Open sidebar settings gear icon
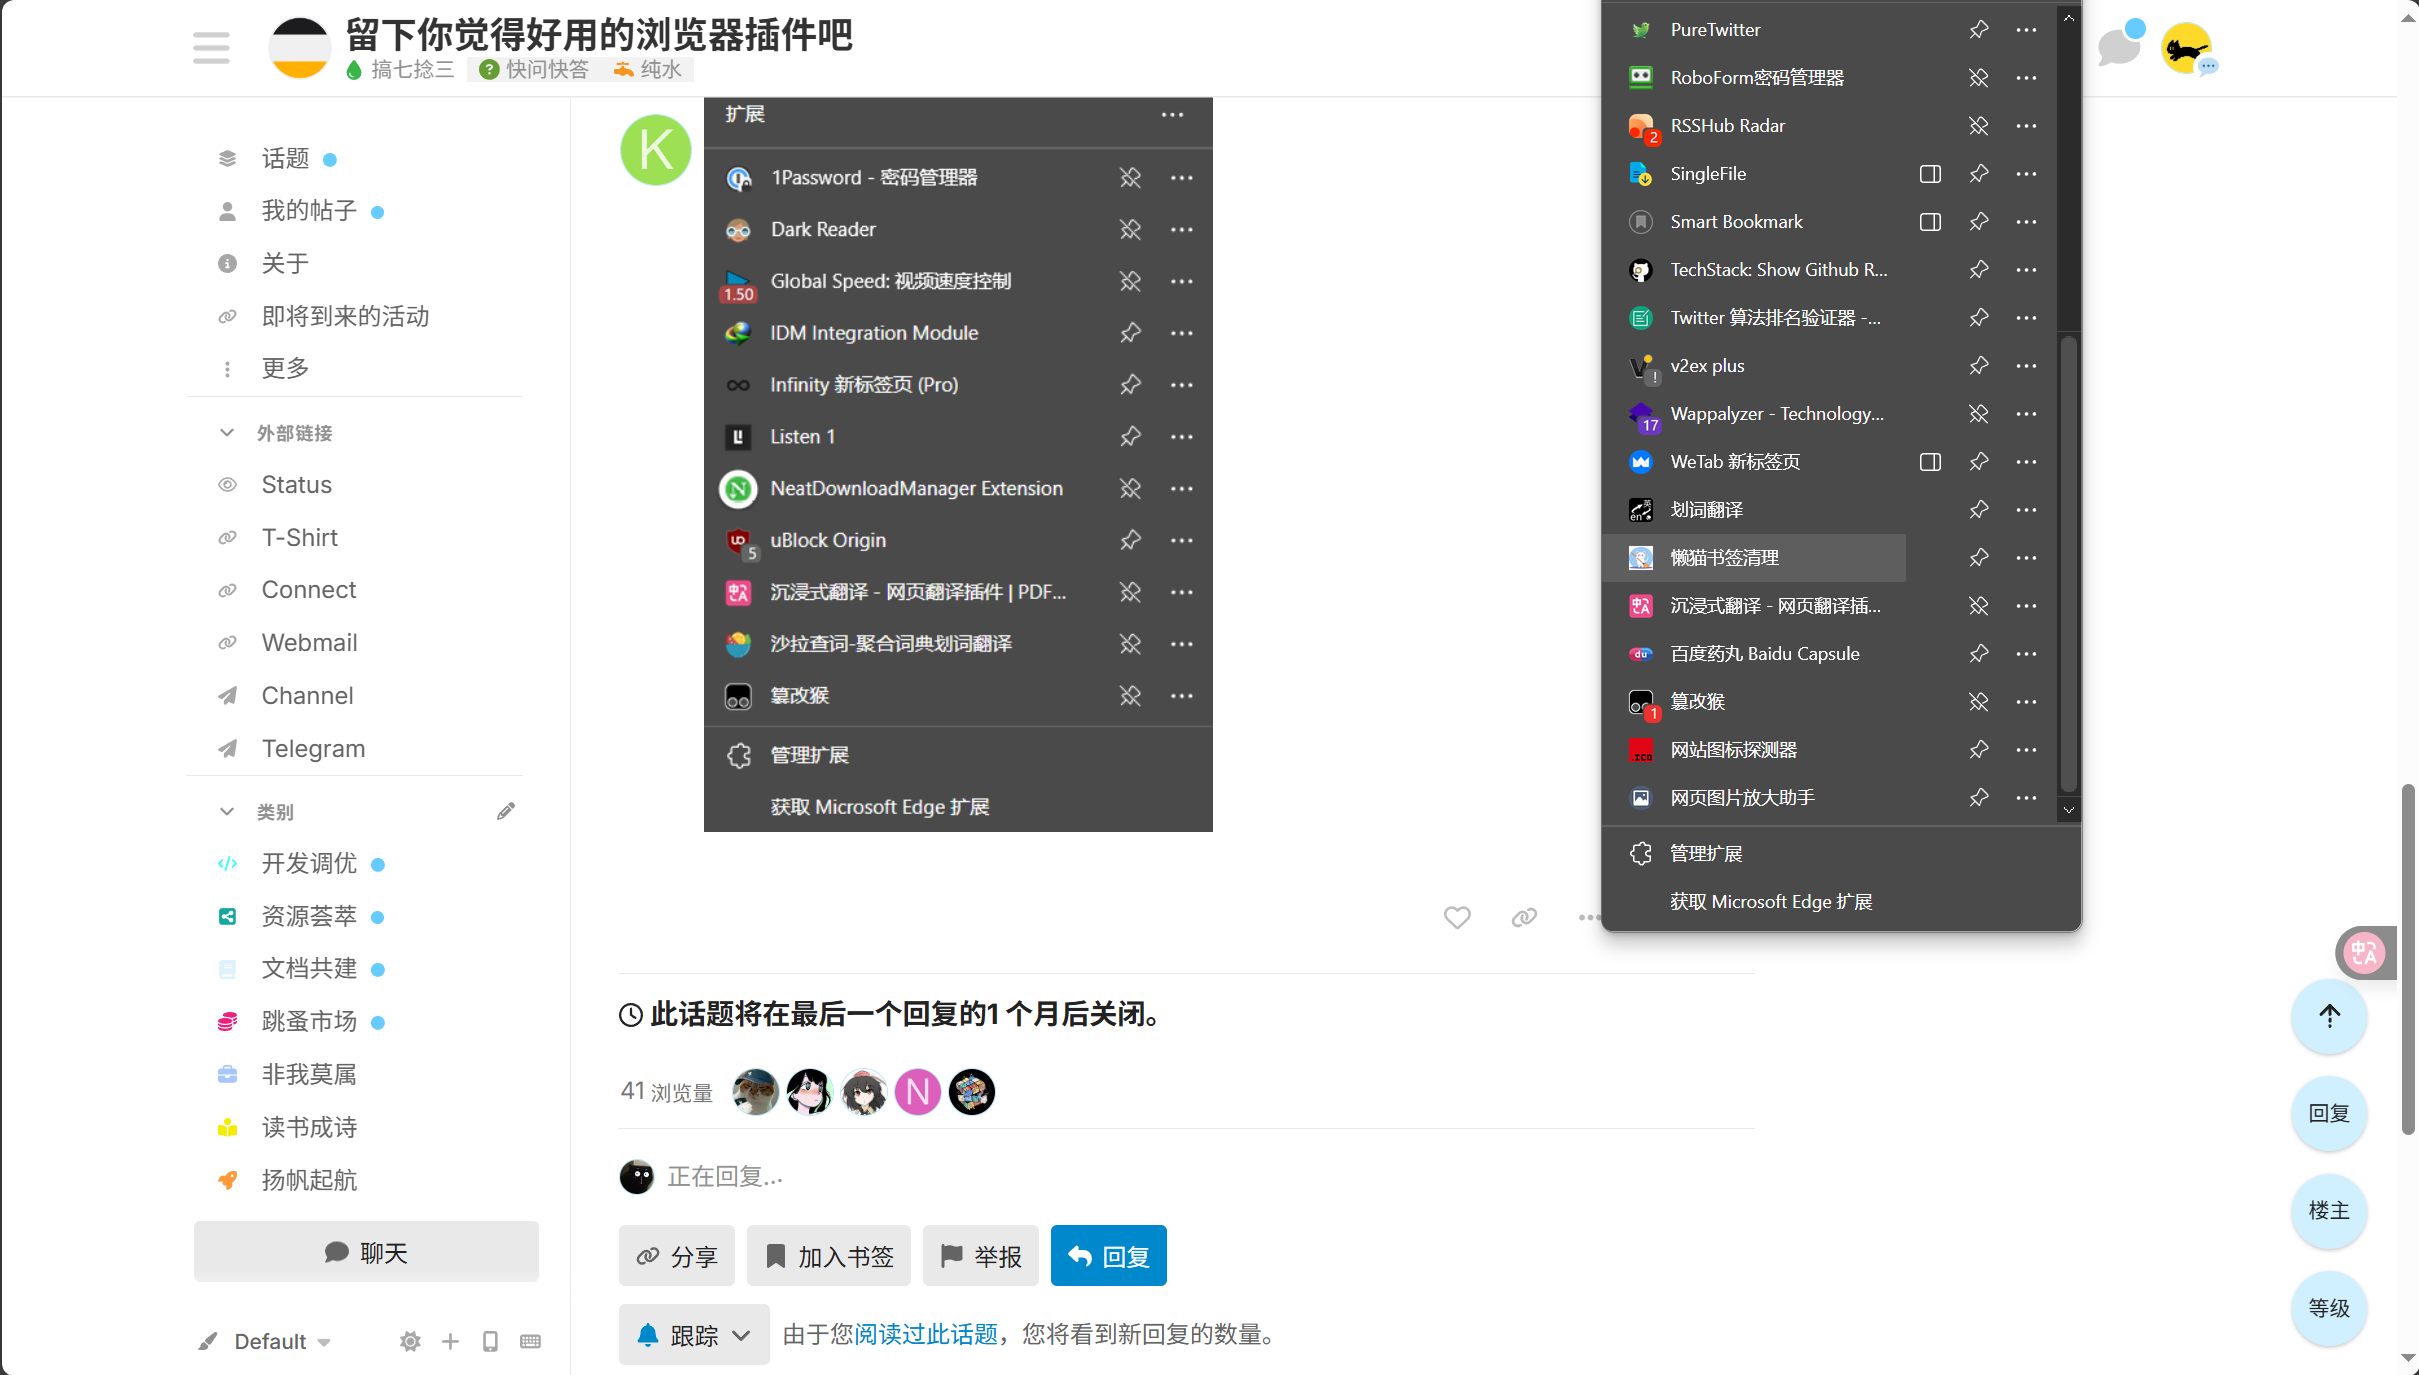Image resolution: width=2419 pixels, height=1375 pixels. tap(410, 1342)
